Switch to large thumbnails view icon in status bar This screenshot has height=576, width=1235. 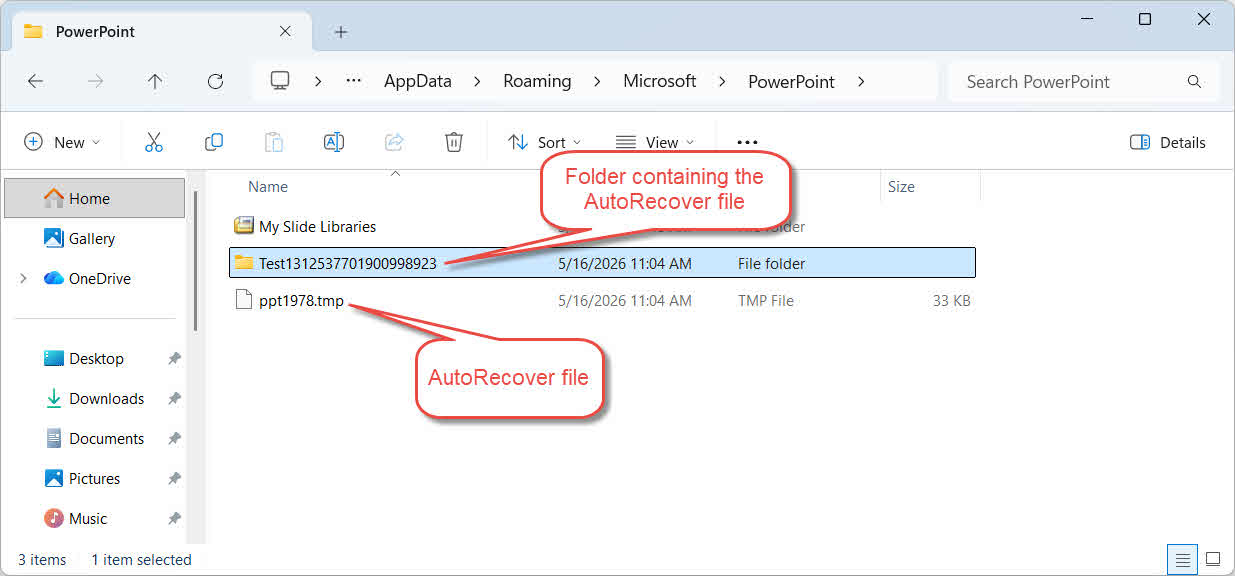[x=1213, y=559]
